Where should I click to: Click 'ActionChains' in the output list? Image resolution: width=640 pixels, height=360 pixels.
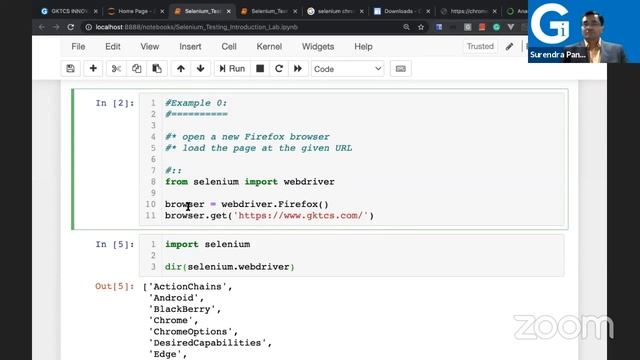[187, 287]
